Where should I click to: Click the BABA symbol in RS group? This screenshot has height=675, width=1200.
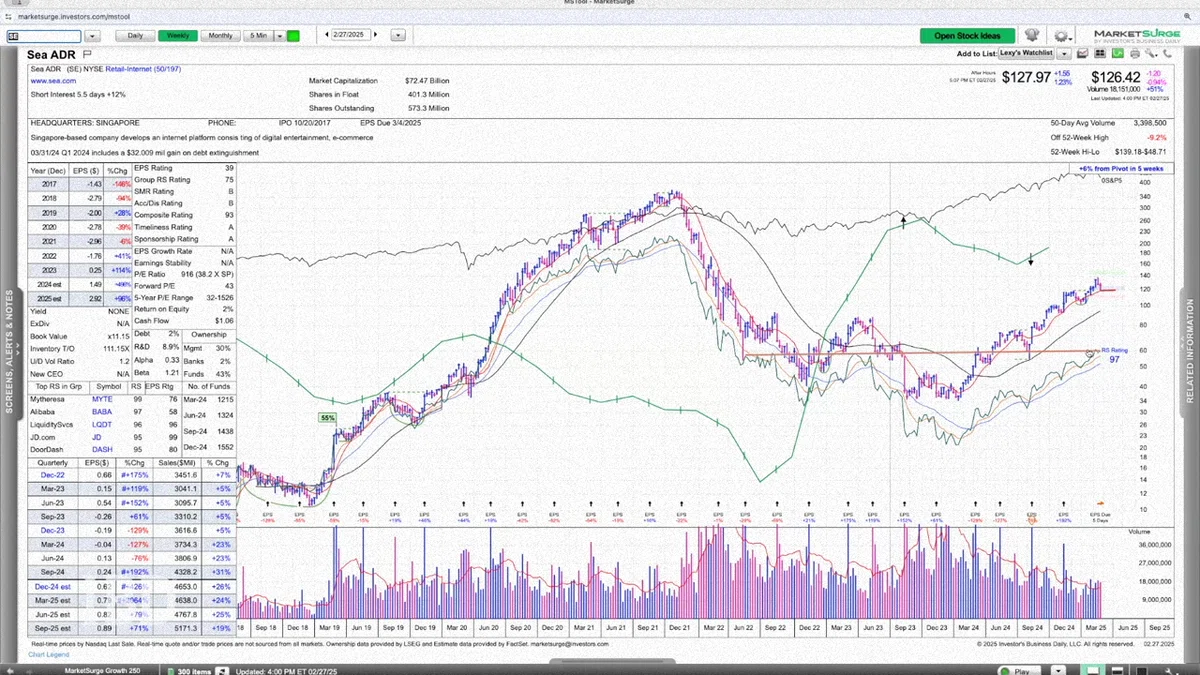(x=102, y=411)
